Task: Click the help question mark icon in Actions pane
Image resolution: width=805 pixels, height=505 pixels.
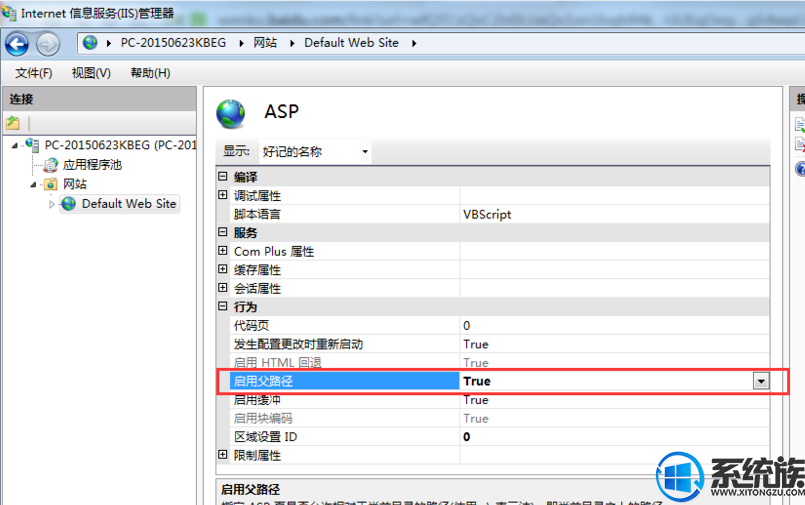Action: click(x=800, y=169)
